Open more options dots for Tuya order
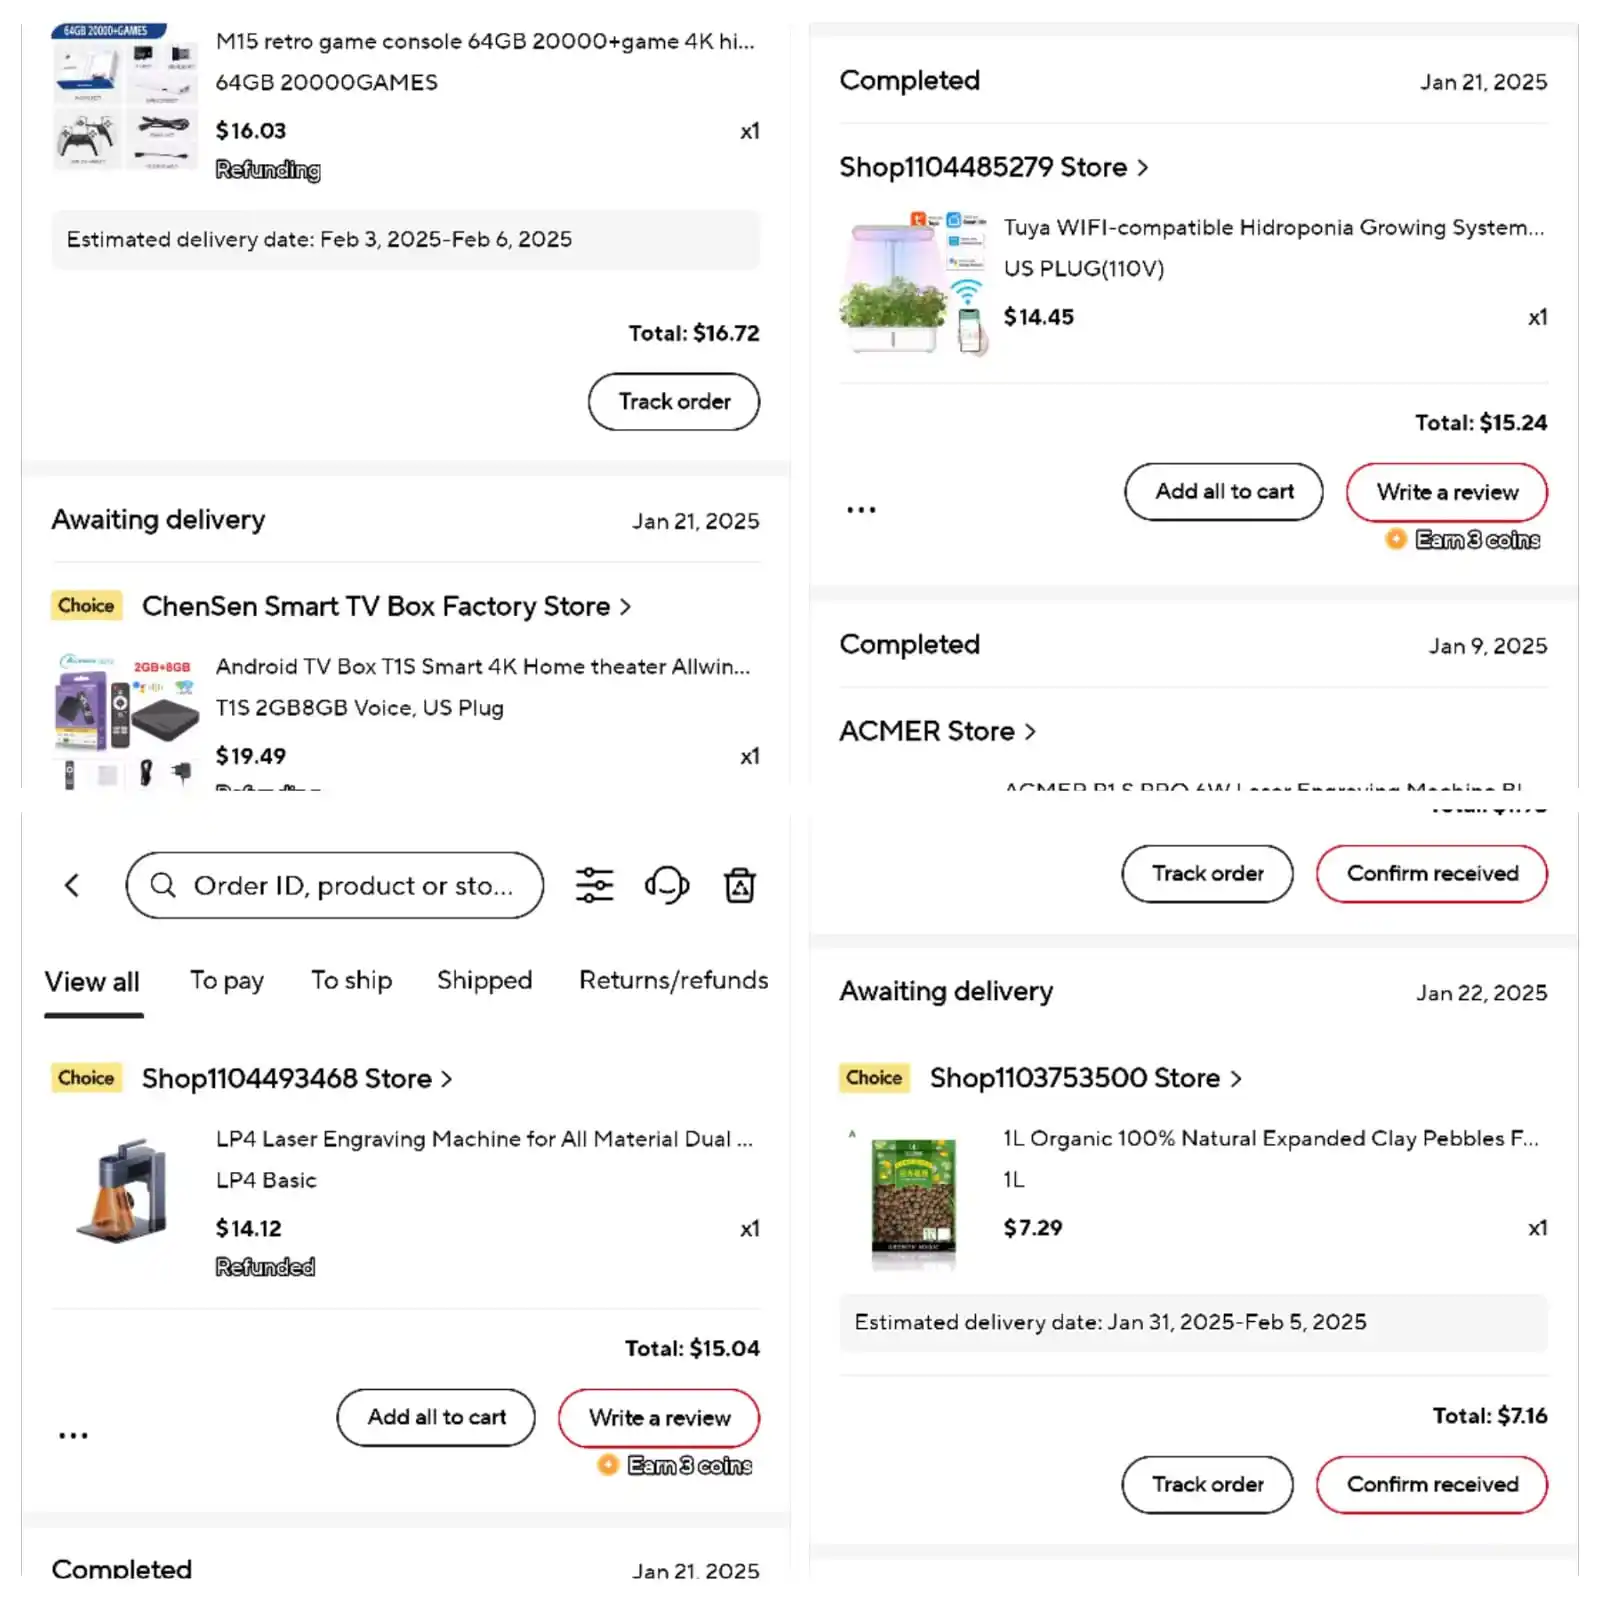Screen dimensions: 1600x1600 (x=861, y=510)
